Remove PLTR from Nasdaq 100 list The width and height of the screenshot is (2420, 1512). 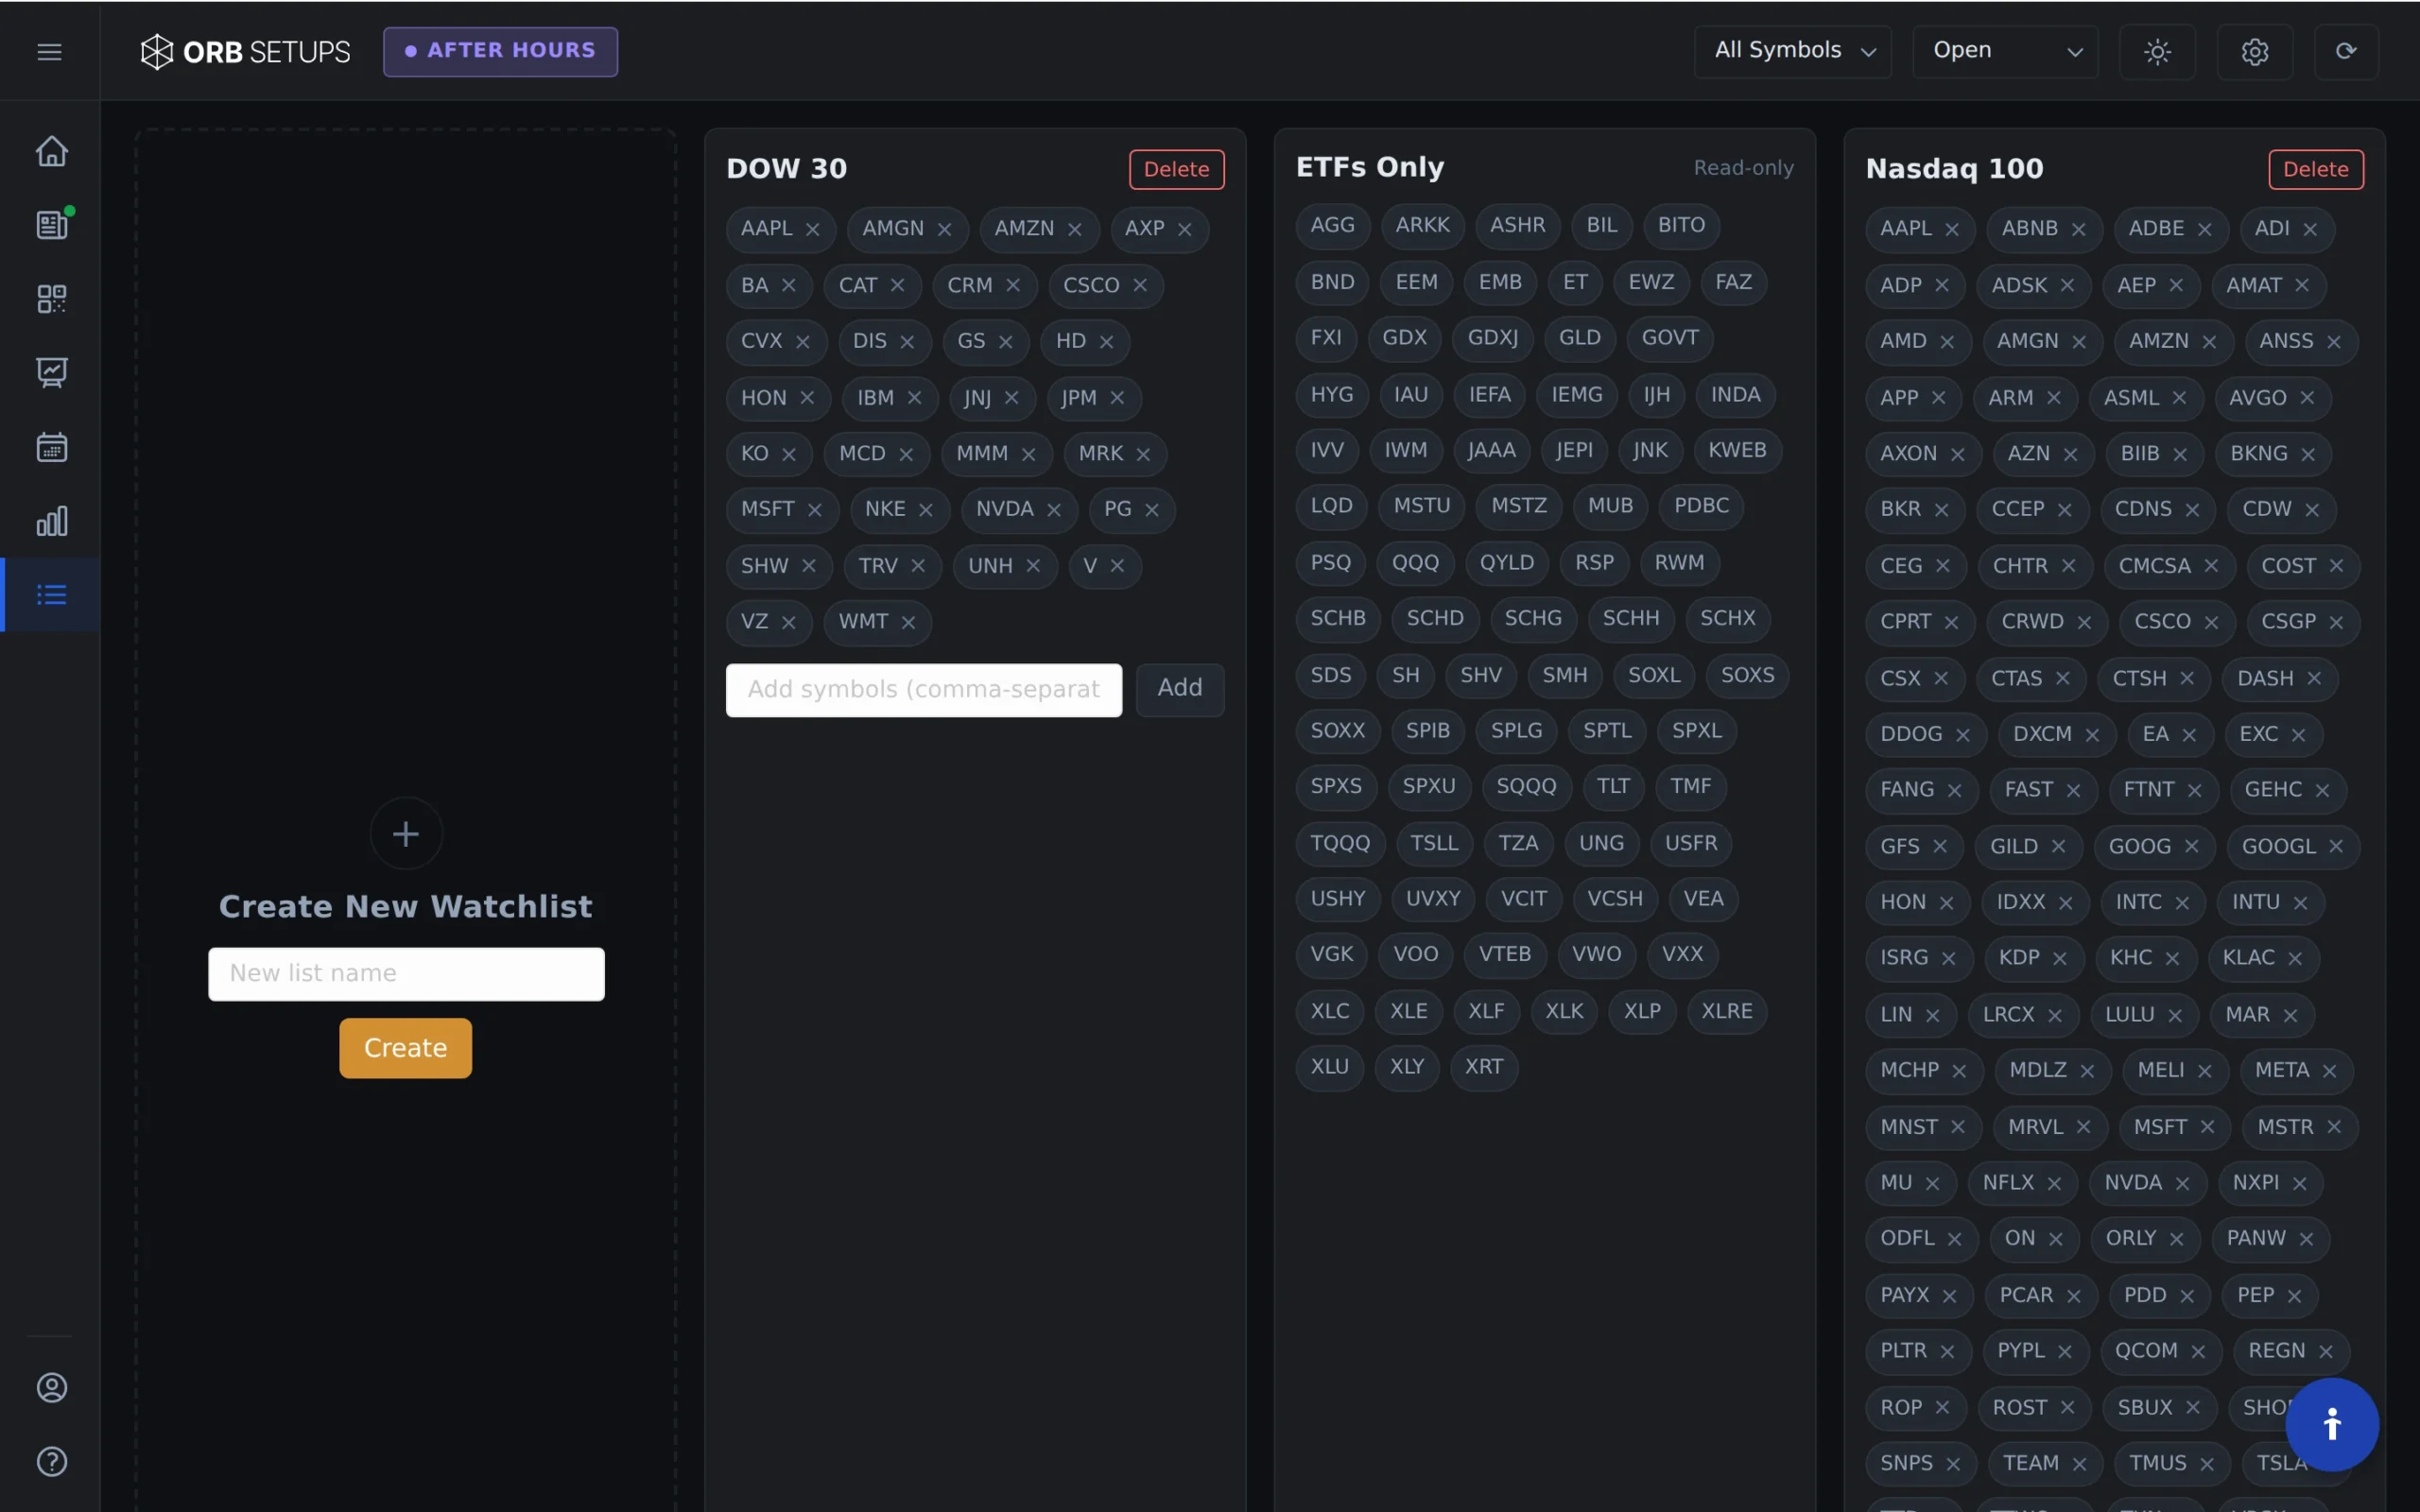coord(1947,1352)
